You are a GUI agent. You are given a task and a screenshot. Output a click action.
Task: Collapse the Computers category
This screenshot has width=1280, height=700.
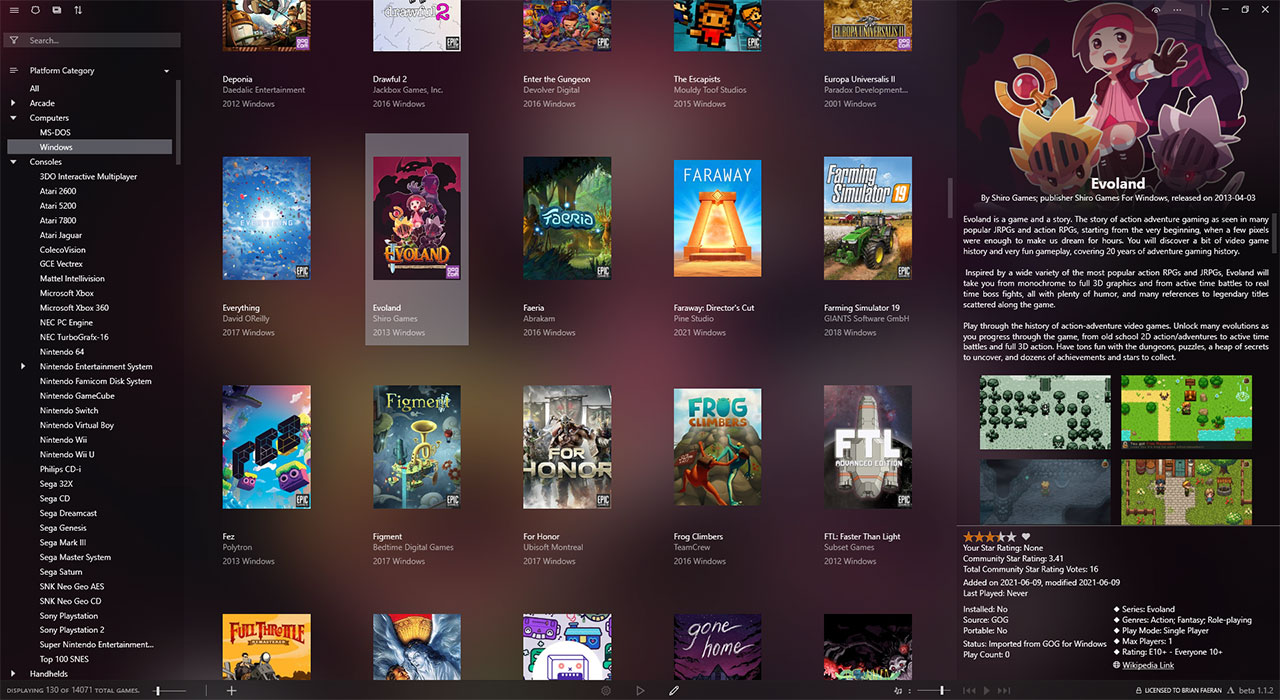click(x=13, y=118)
